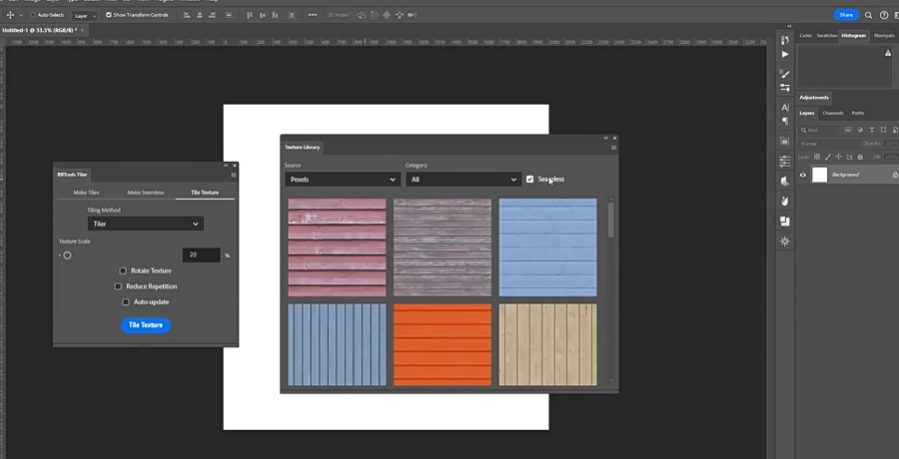Select the orange wood planks texture thumbnail

click(442, 344)
